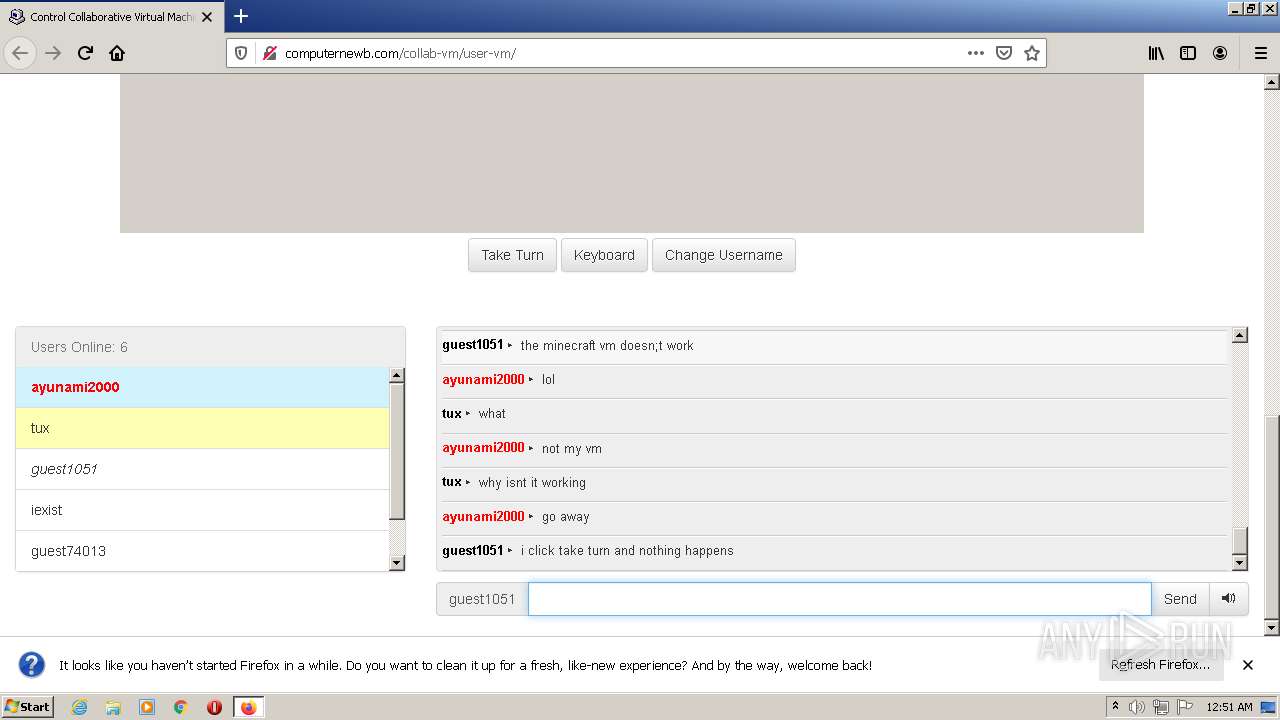The width and height of the screenshot is (1280, 720).
Task: Open the red Opera taskbar icon
Action: (x=214, y=707)
